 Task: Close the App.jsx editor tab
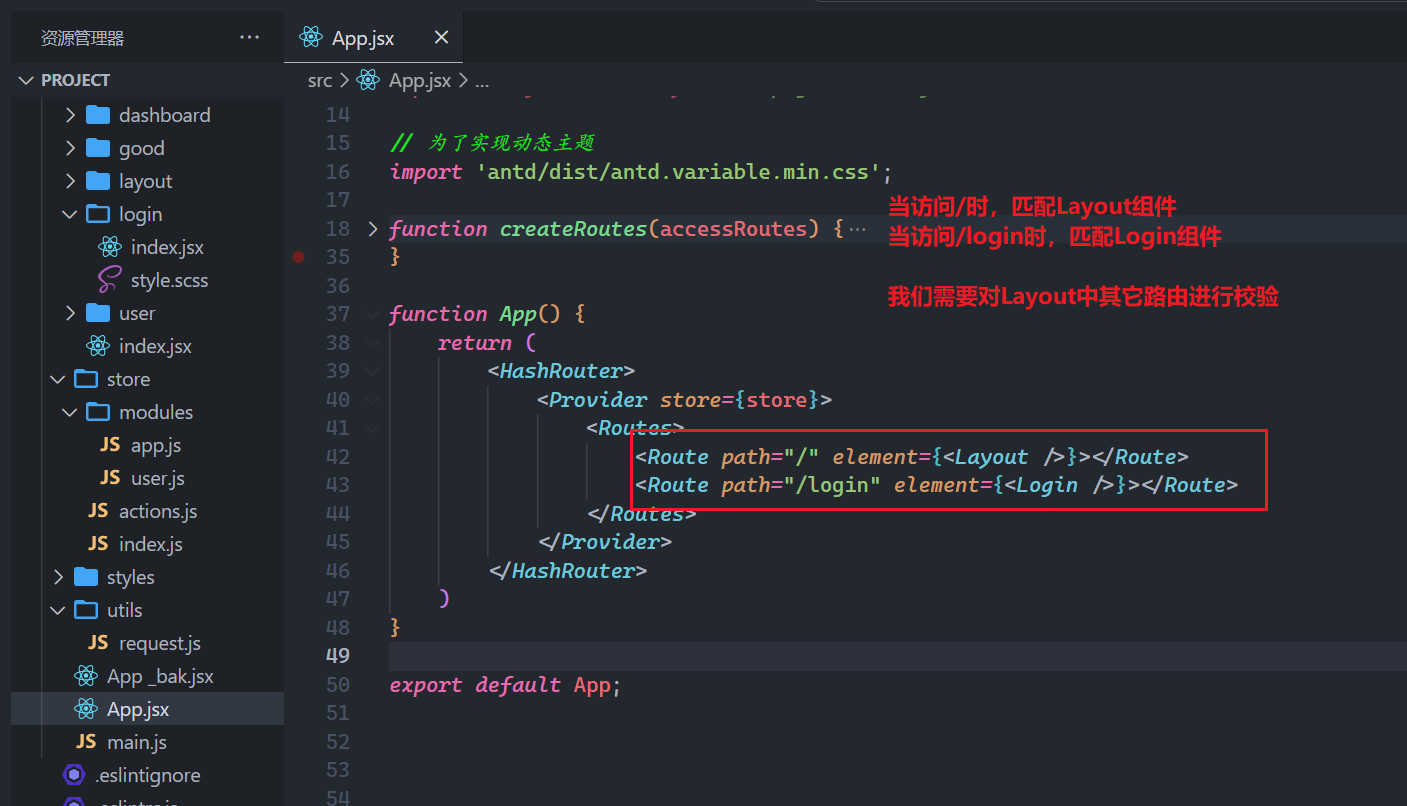click(x=441, y=38)
